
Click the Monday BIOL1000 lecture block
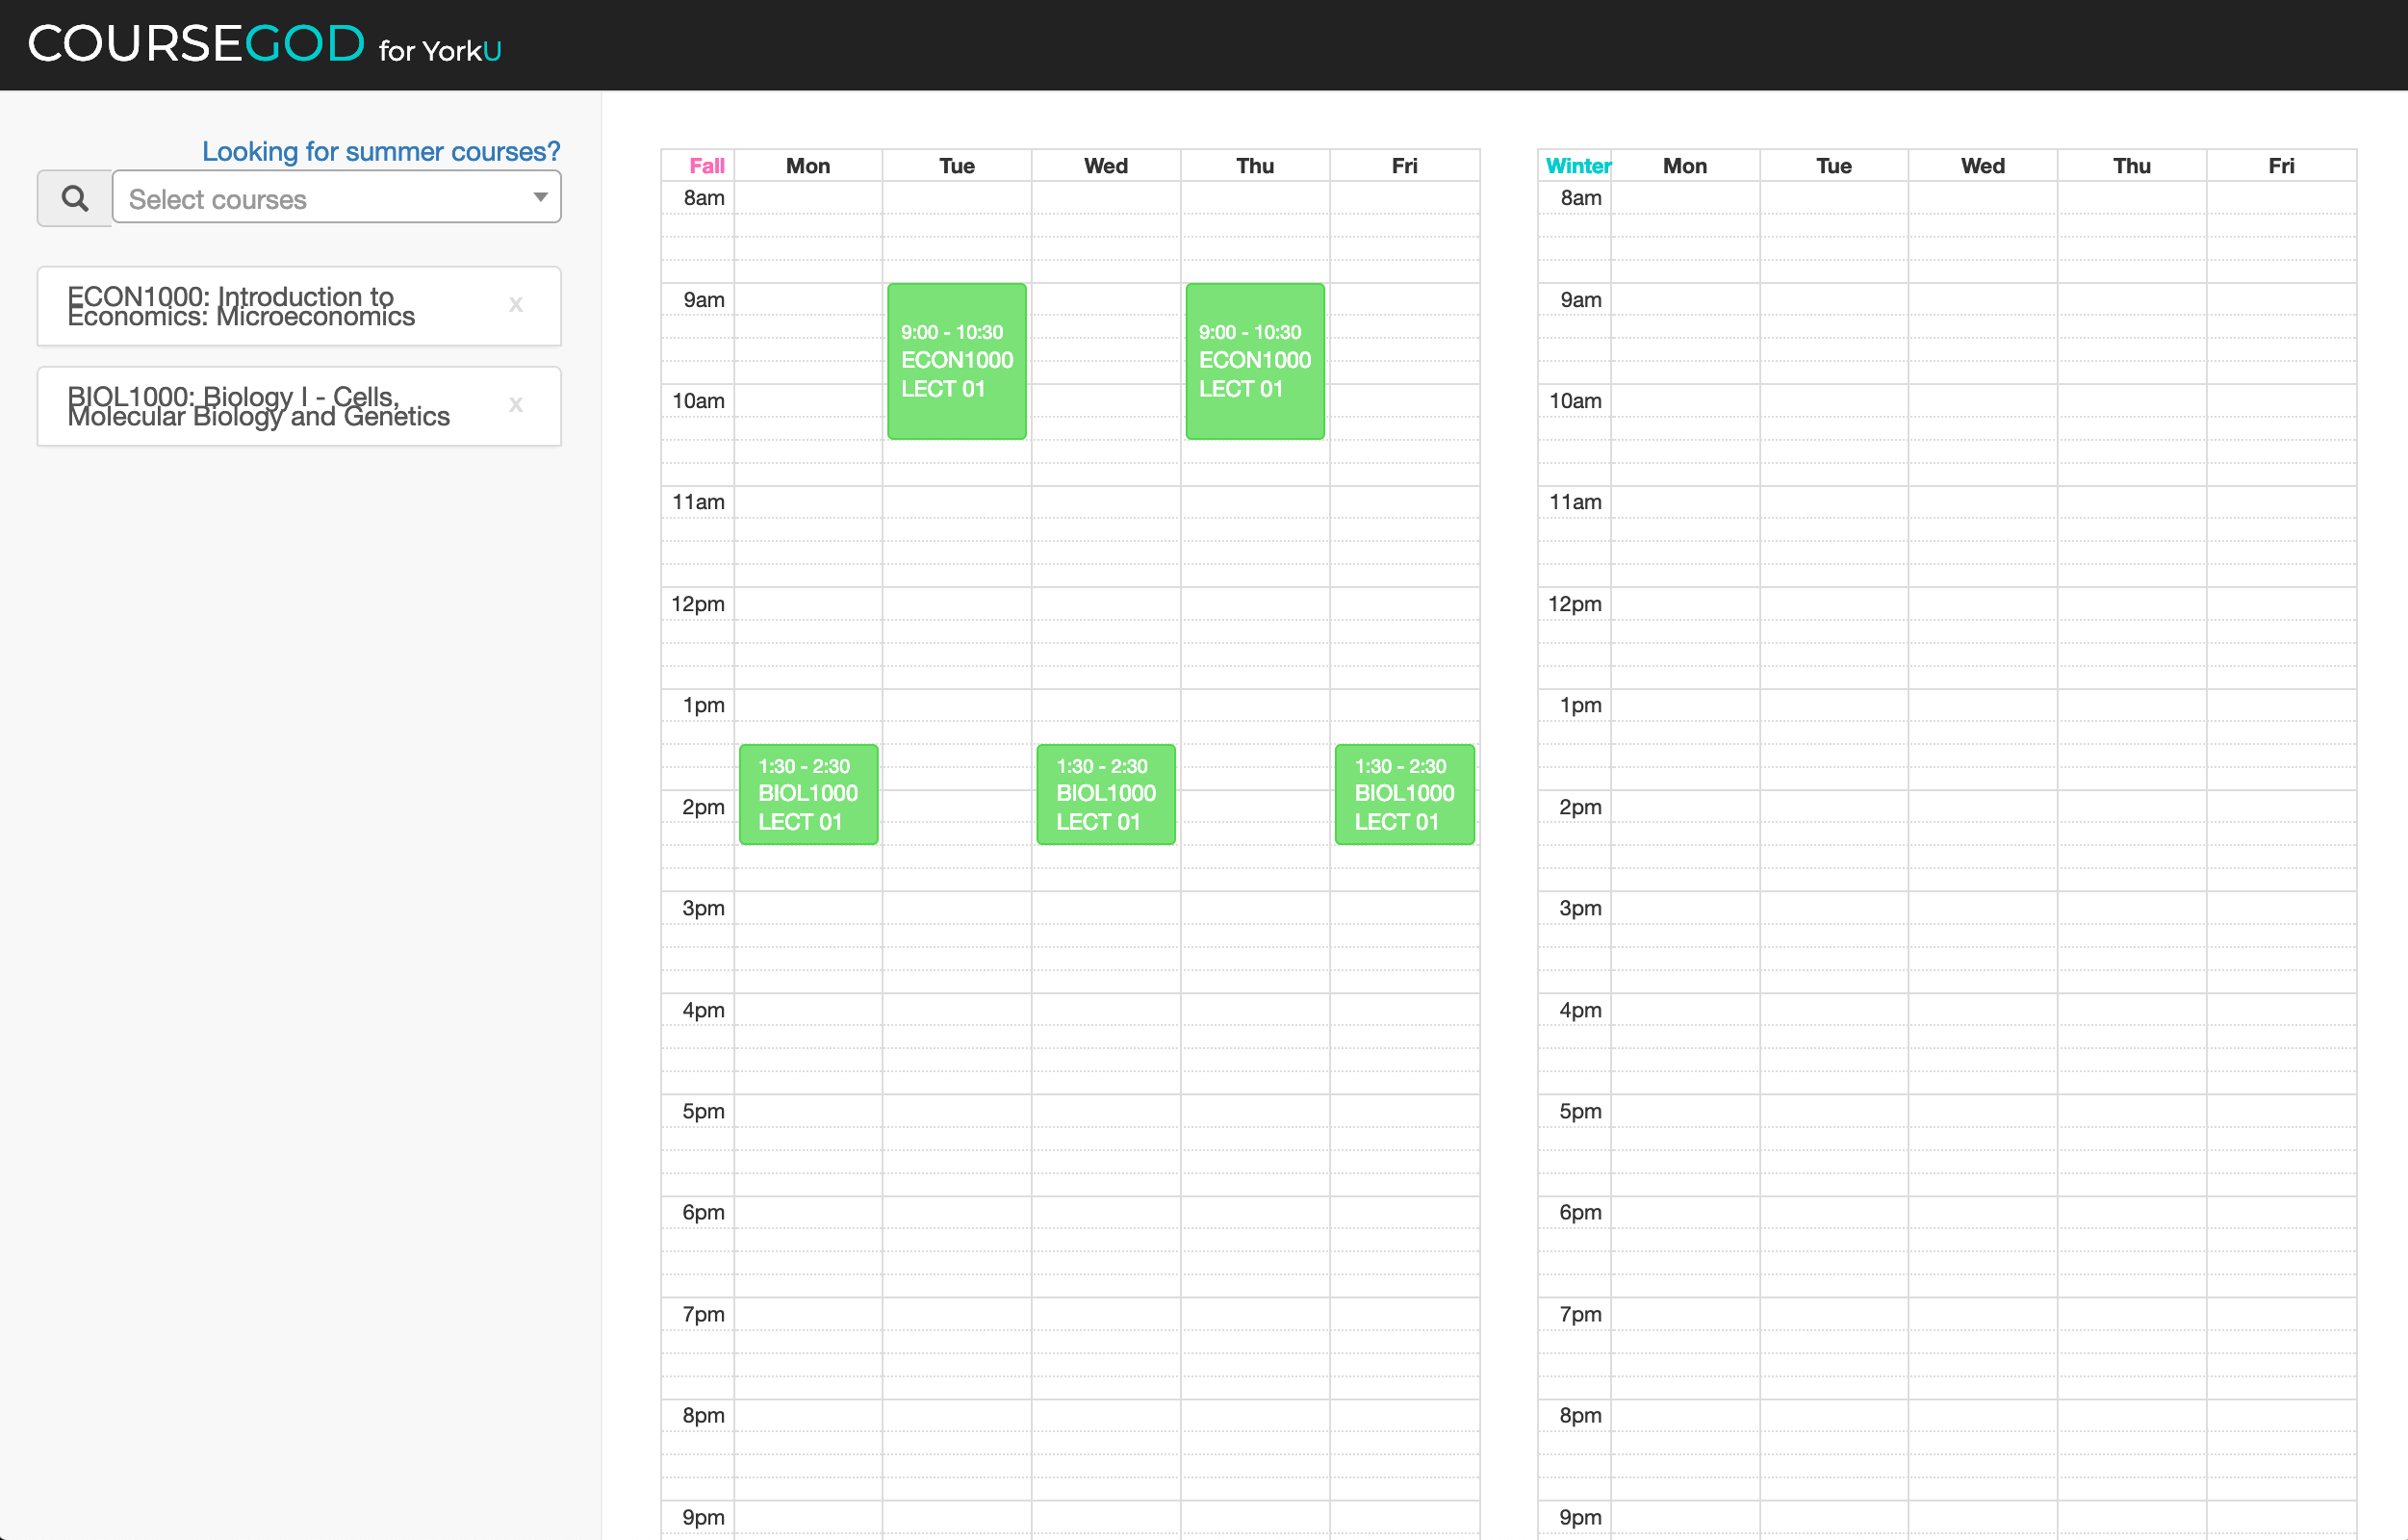point(808,794)
